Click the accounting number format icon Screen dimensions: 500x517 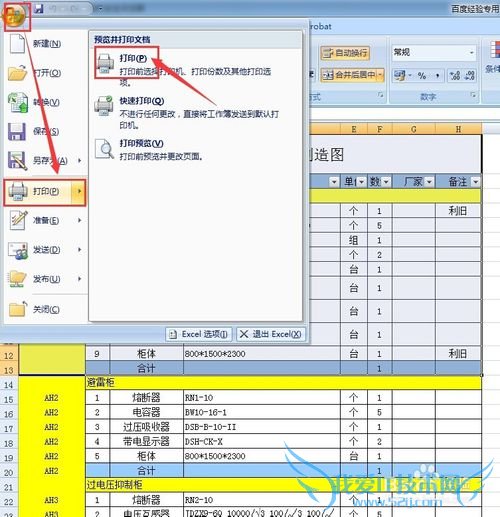[399, 76]
